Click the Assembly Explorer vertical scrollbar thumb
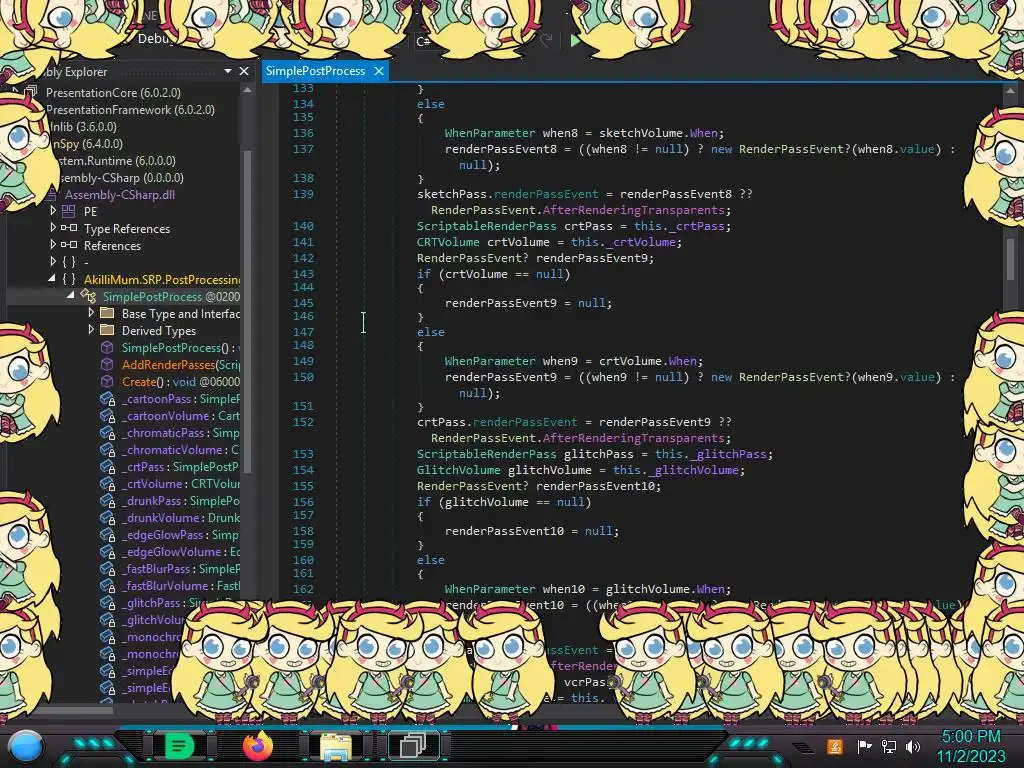The height and width of the screenshot is (768, 1024). [x=248, y=310]
